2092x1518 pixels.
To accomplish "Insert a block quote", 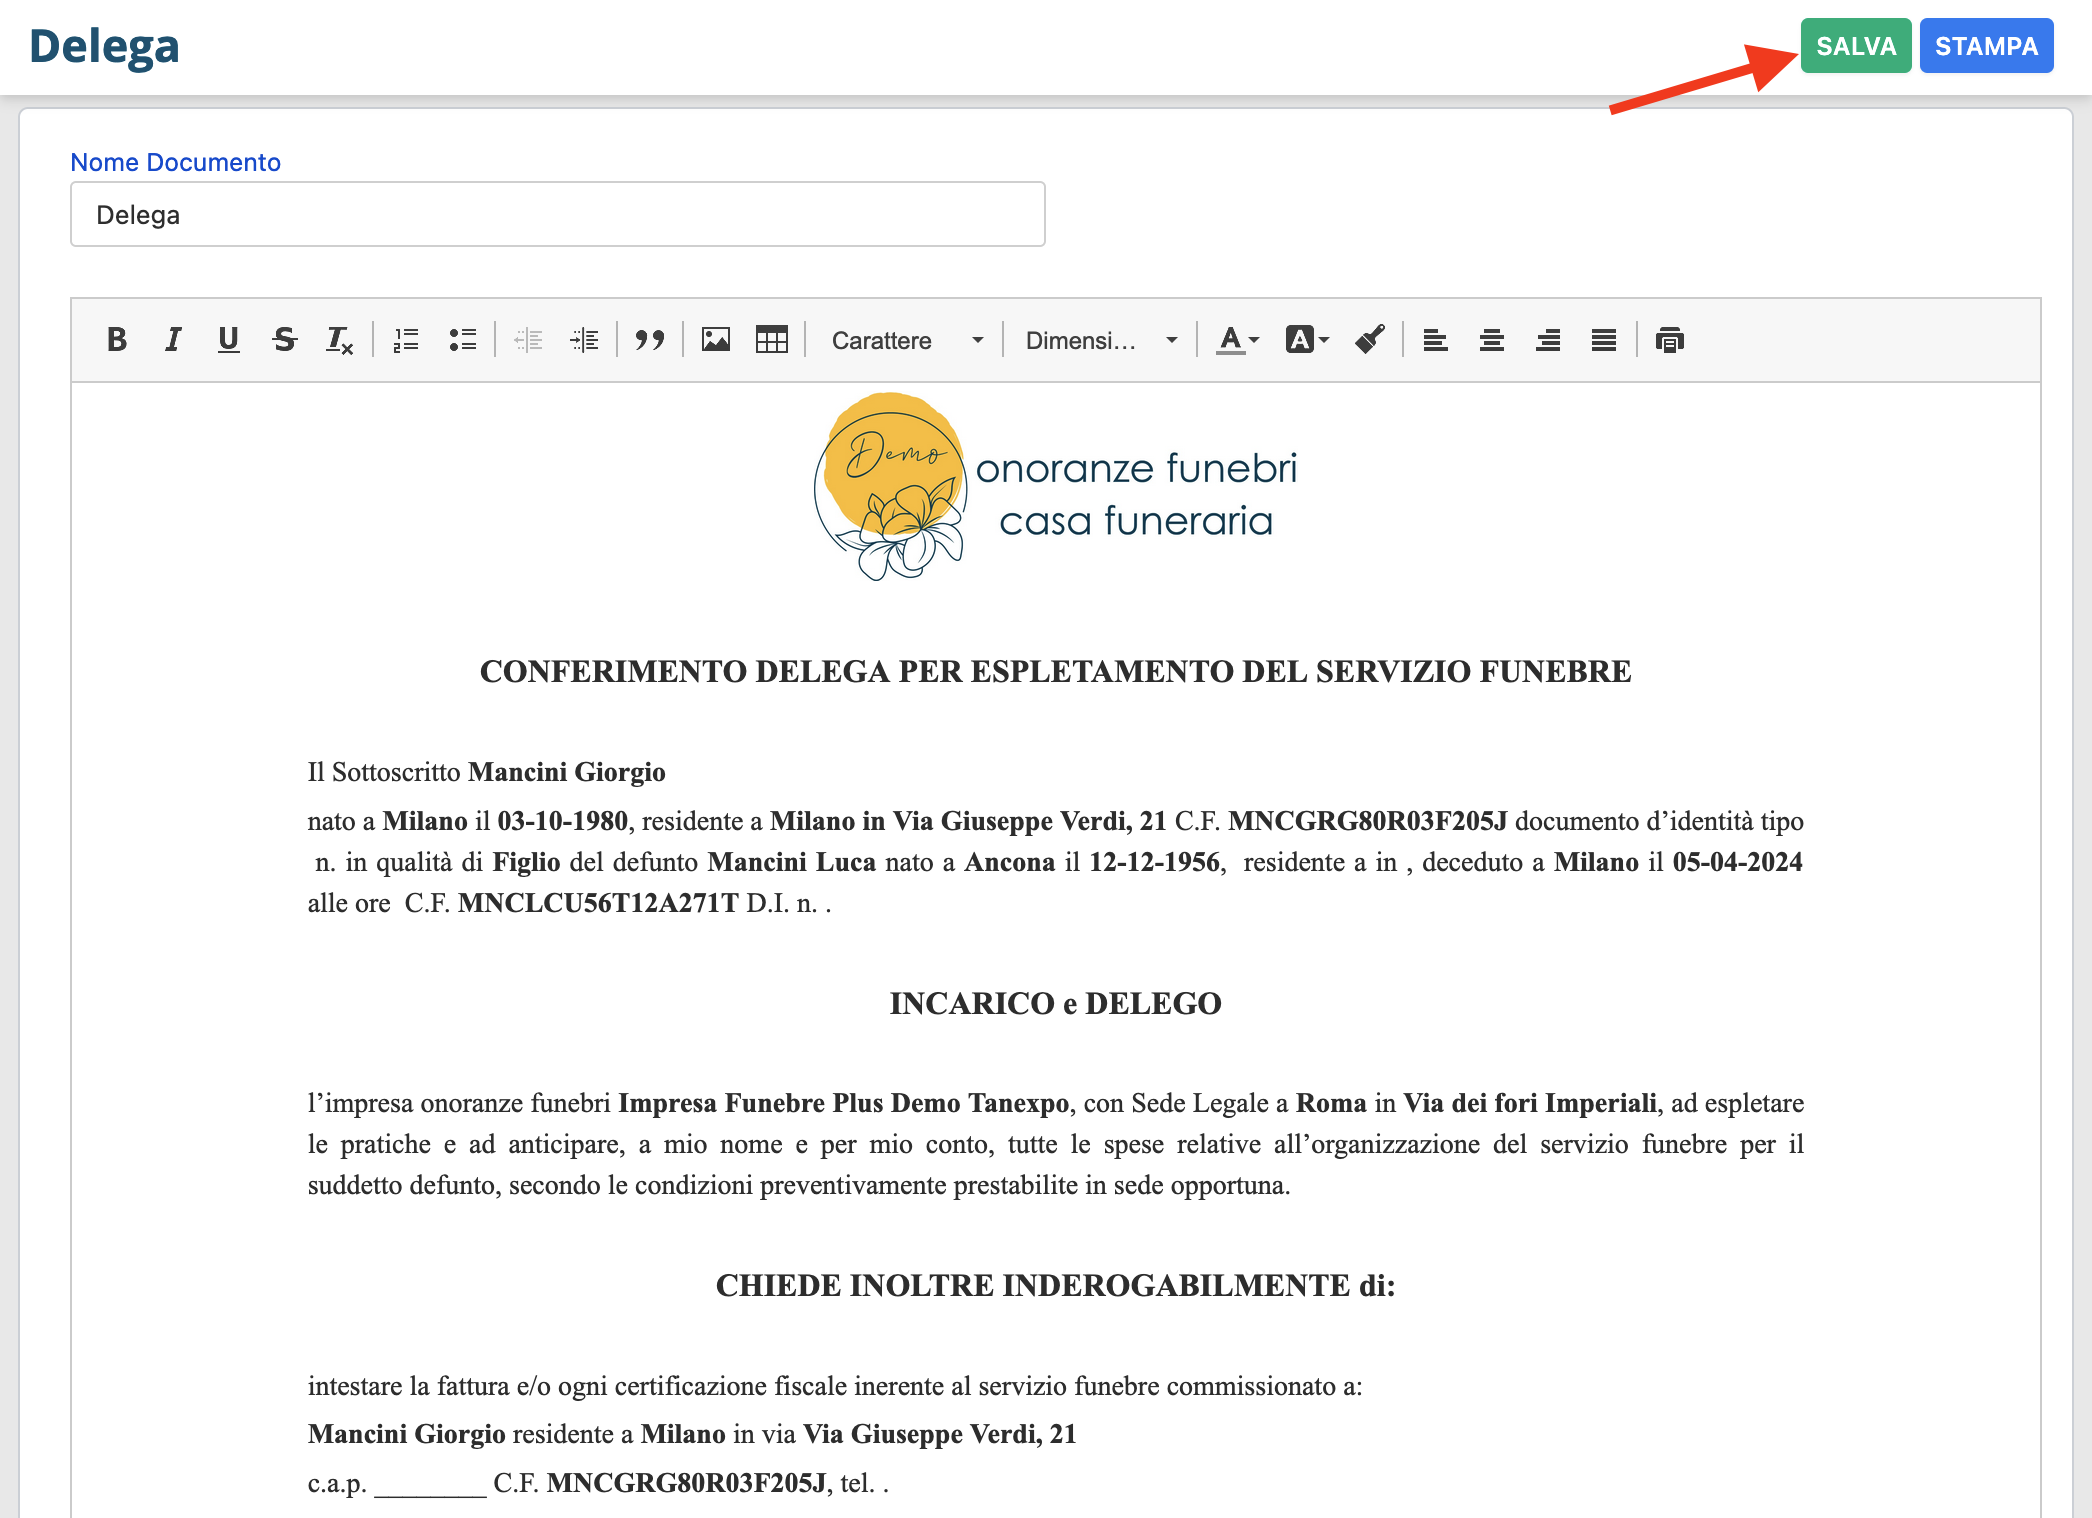I will pos(650,340).
